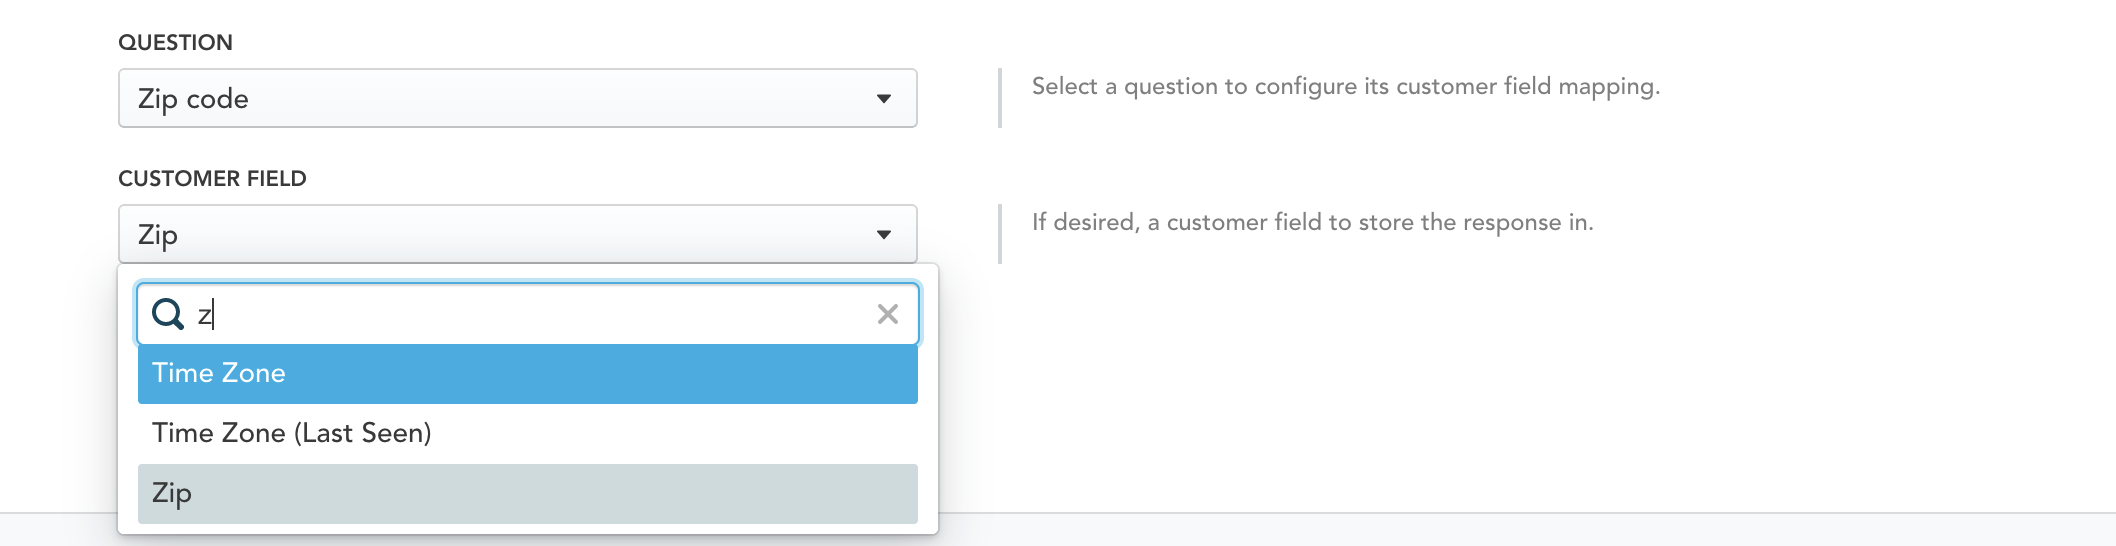2116x546 pixels.
Task: Click empty middle area of Question select box
Action: tap(550, 99)
